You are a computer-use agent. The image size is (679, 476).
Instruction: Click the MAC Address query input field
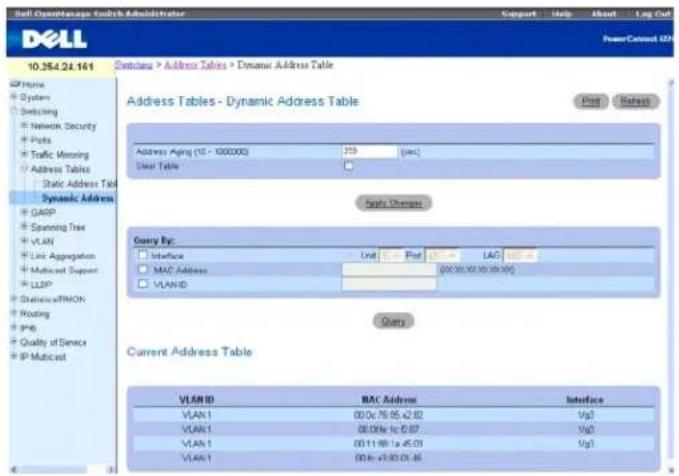click(389, 270)
